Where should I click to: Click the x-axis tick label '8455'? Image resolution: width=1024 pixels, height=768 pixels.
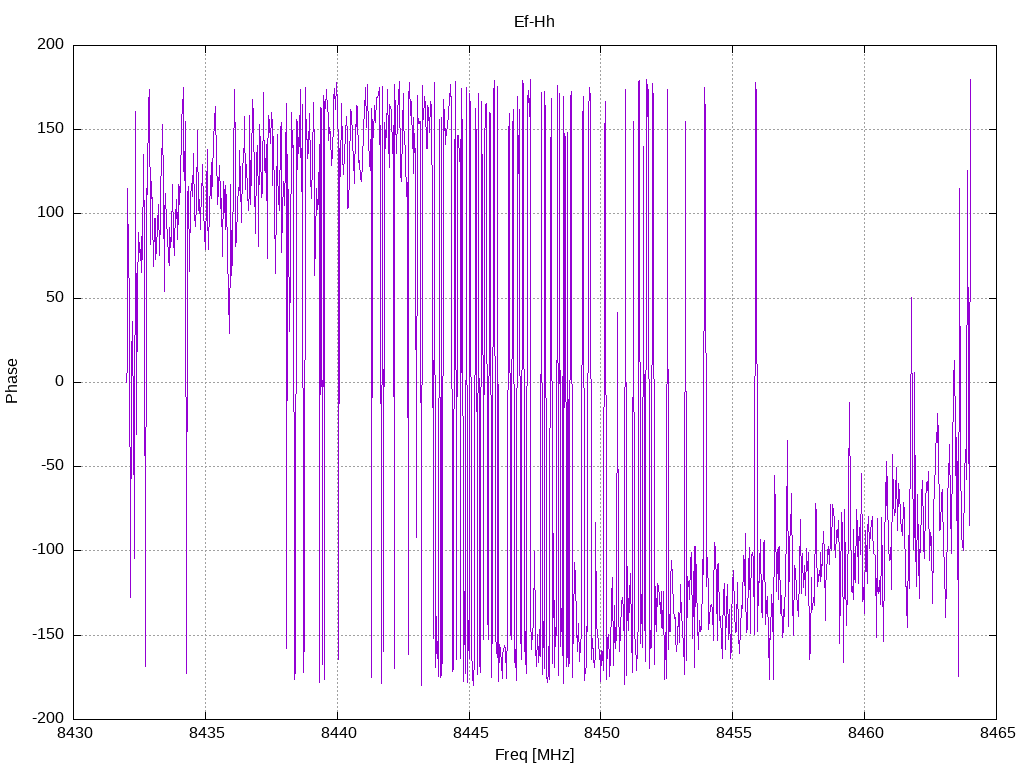[734, 733]
